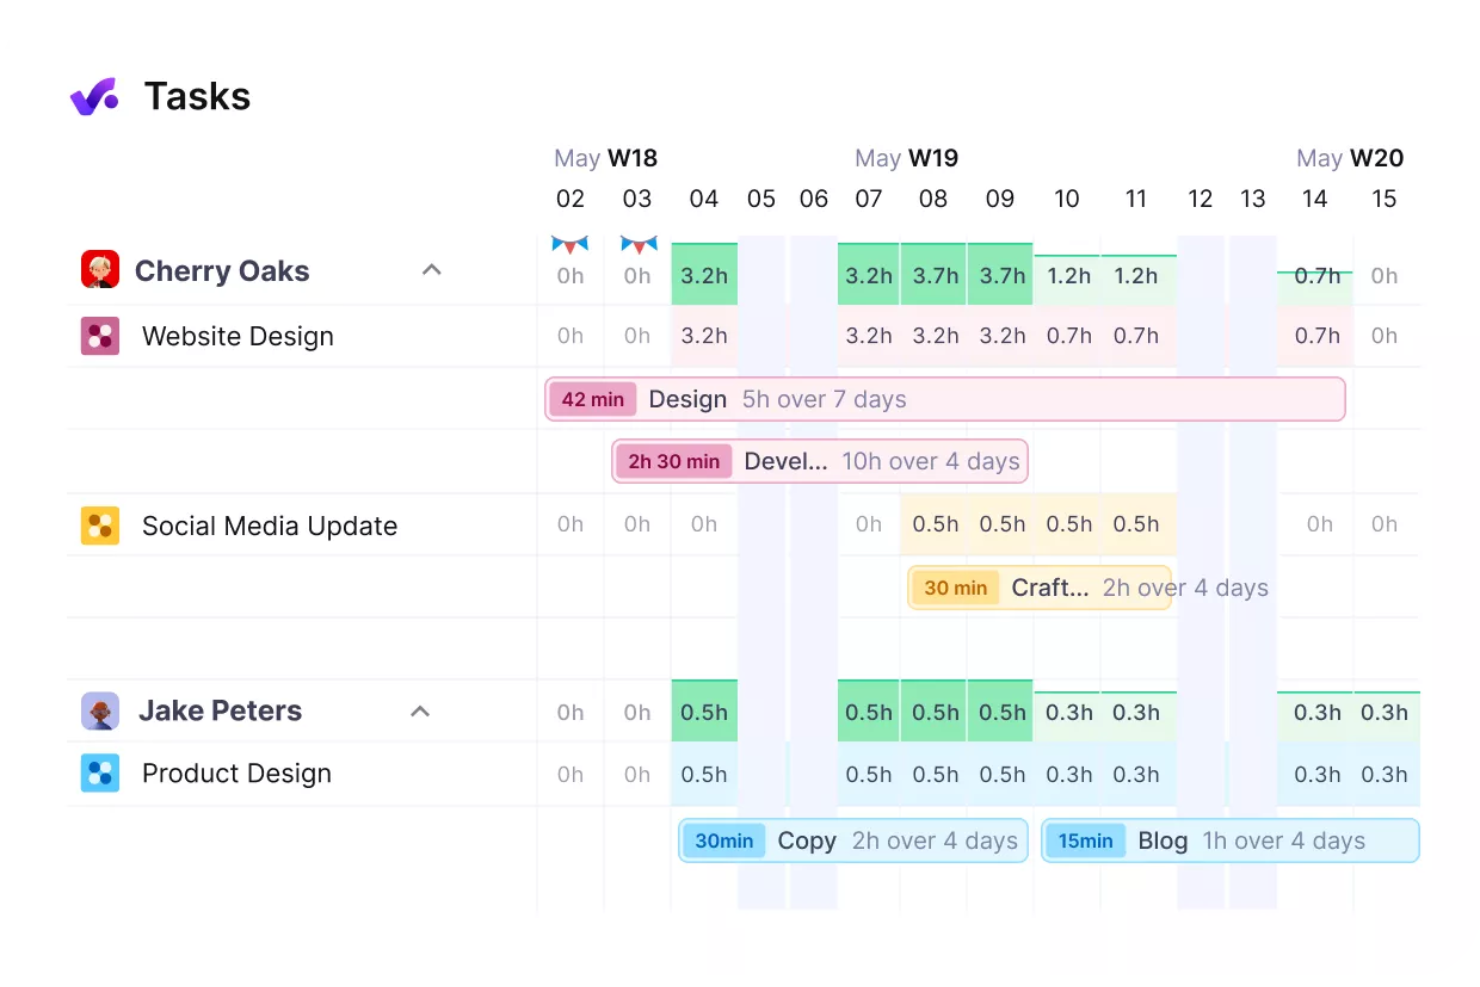Open the Craft... 2h over 4 days task bar
The width and height of the screenshot is (1480, 987).
(1039, 588)
